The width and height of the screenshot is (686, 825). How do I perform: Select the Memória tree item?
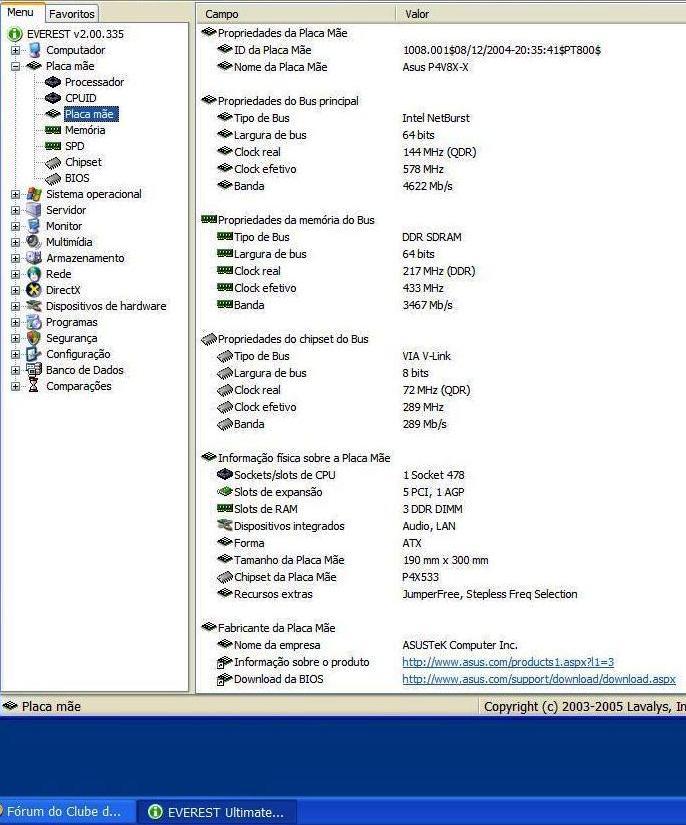pyautogui.click(x=85, y=130)
